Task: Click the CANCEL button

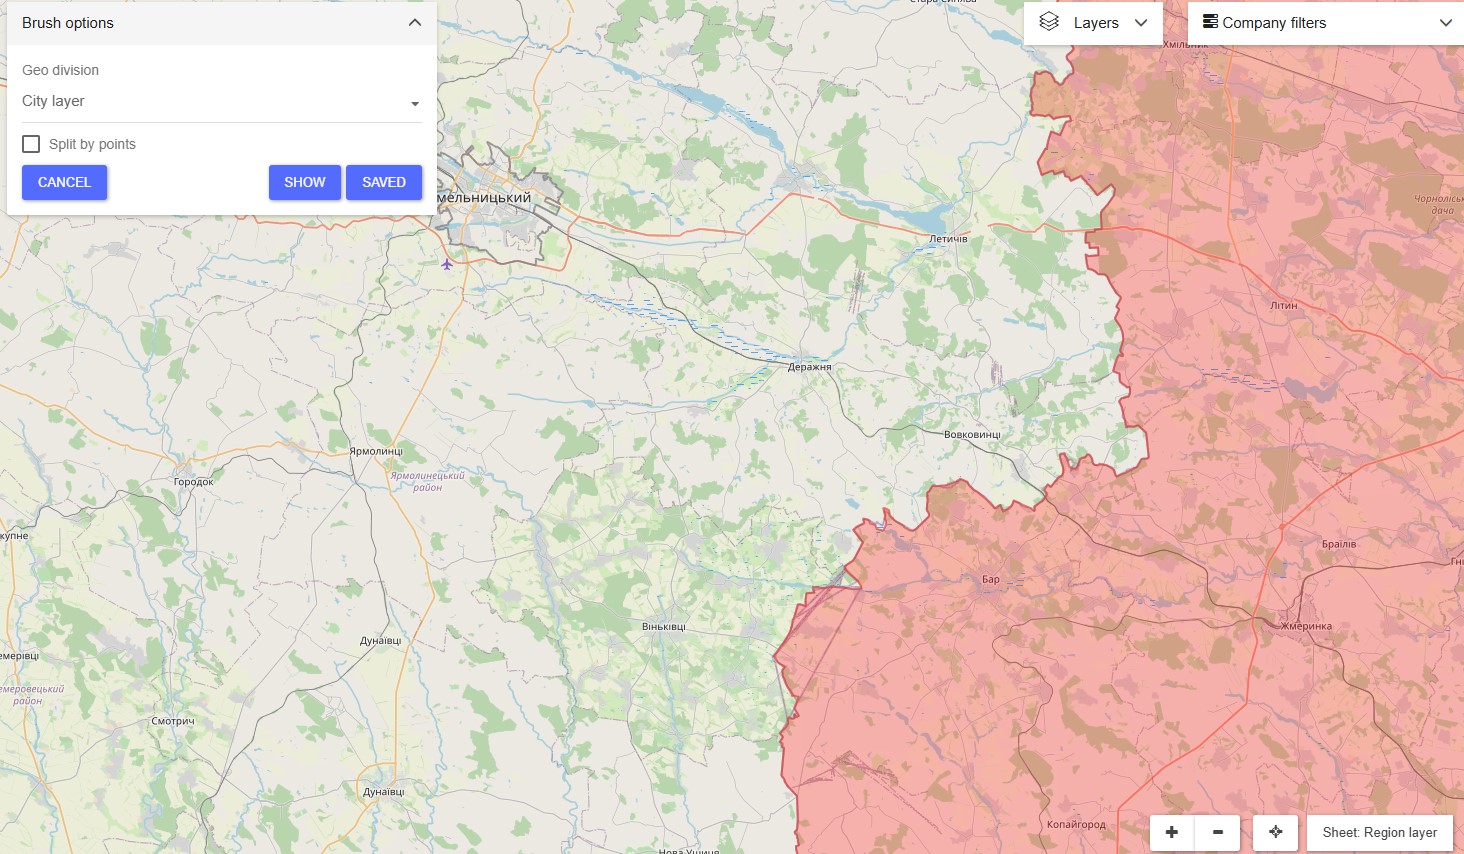Action: coord(64,182)
